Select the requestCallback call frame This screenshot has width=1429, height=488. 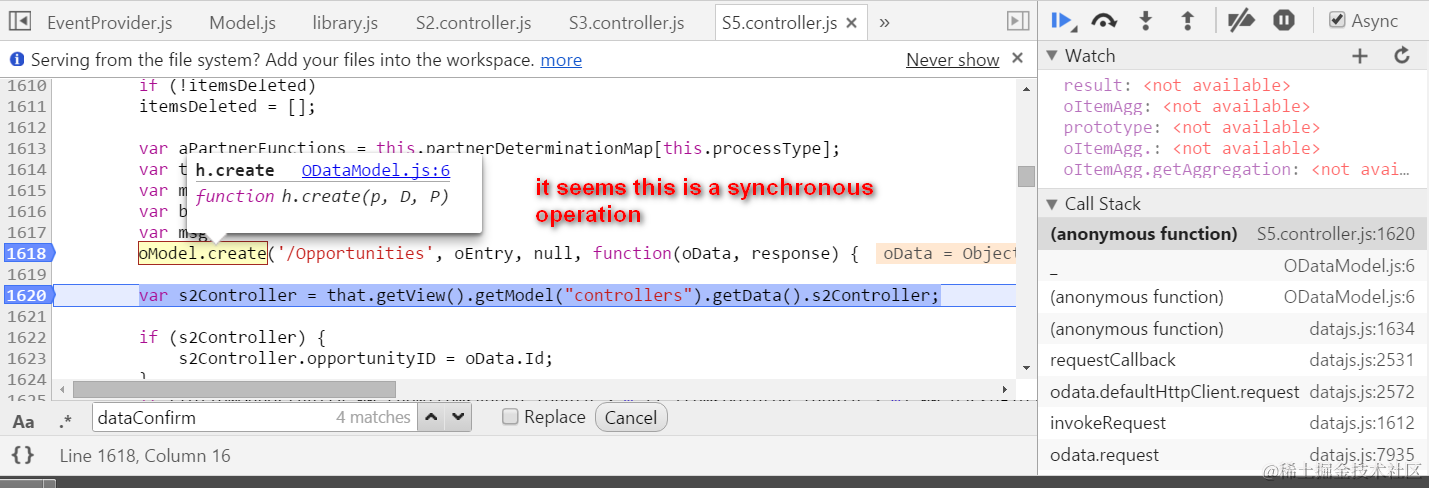[x=1233, y=360]
